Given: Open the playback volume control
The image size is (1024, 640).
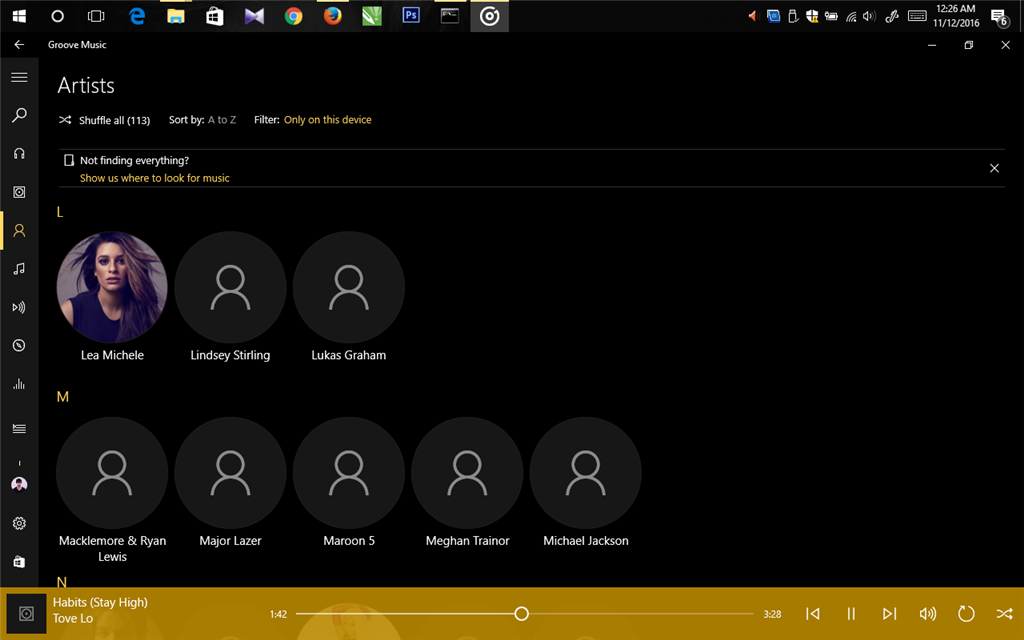Looking at the screenshot, I should [927, 614].
